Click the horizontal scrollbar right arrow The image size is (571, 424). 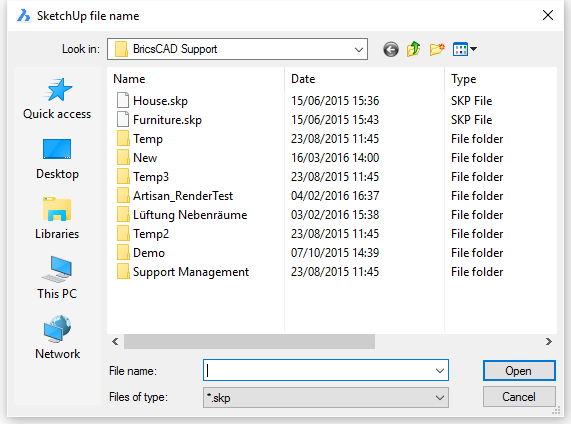tap(548, 342)
